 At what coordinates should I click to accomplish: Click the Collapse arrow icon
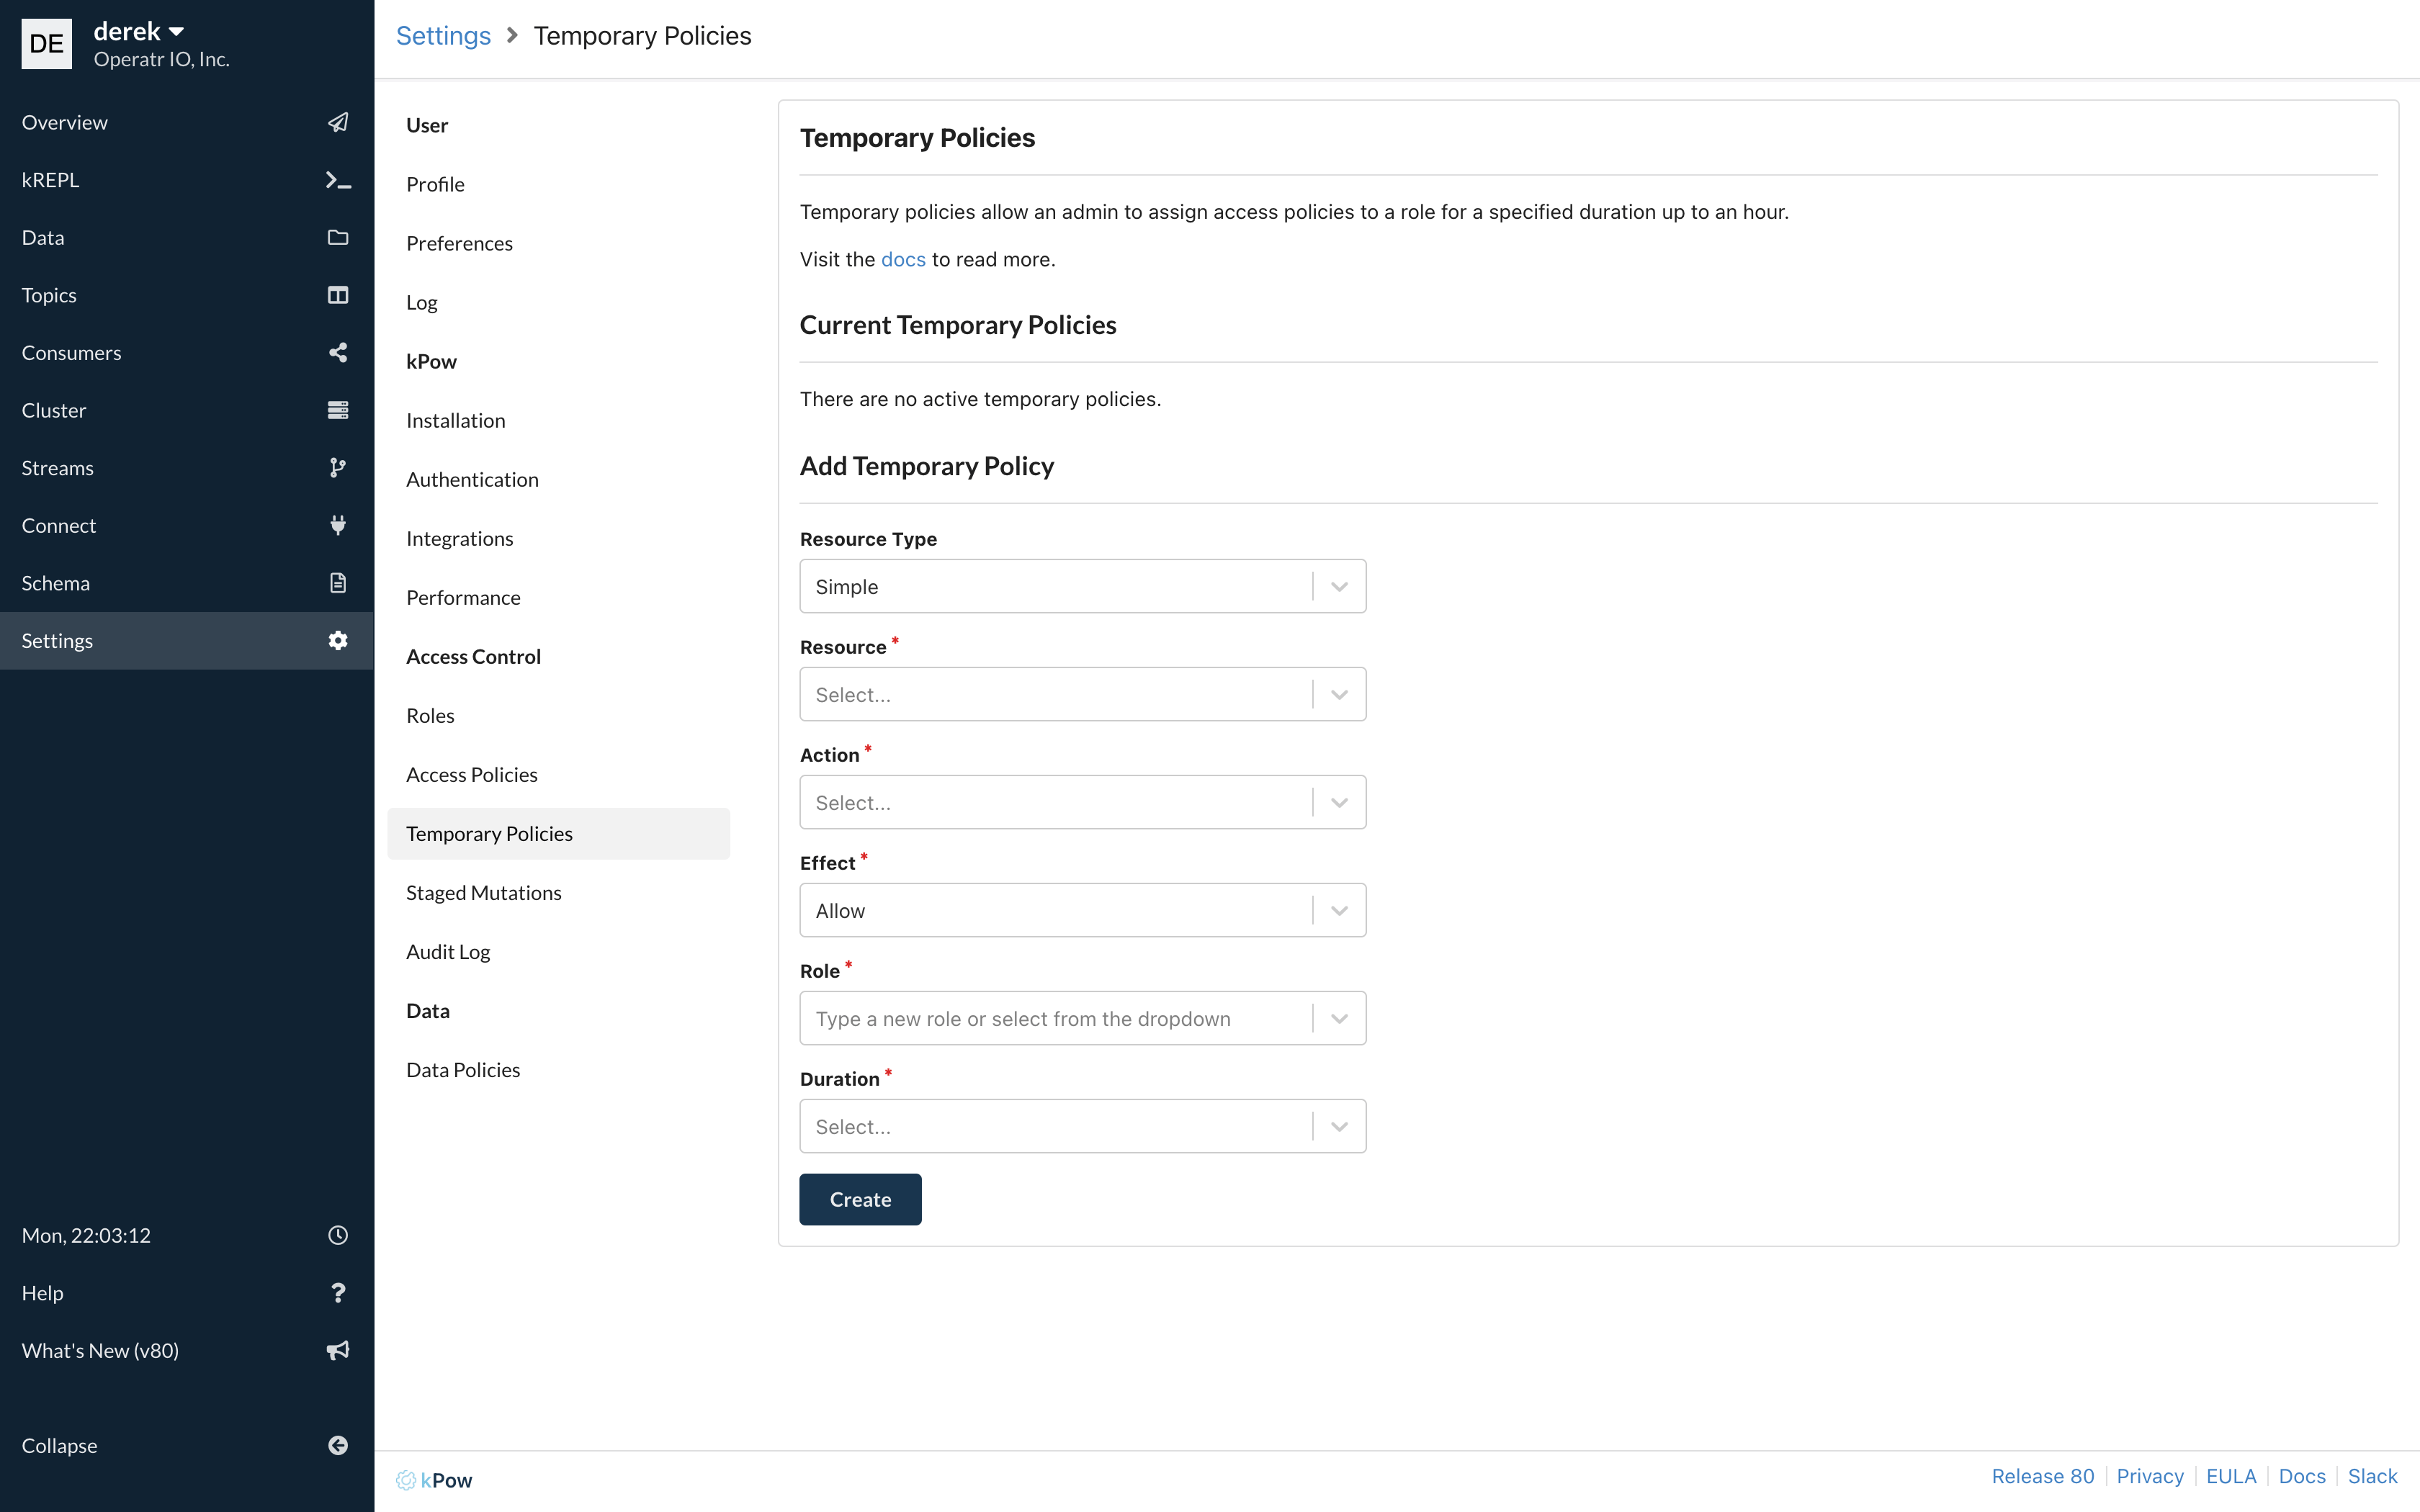pos(338,1445)
